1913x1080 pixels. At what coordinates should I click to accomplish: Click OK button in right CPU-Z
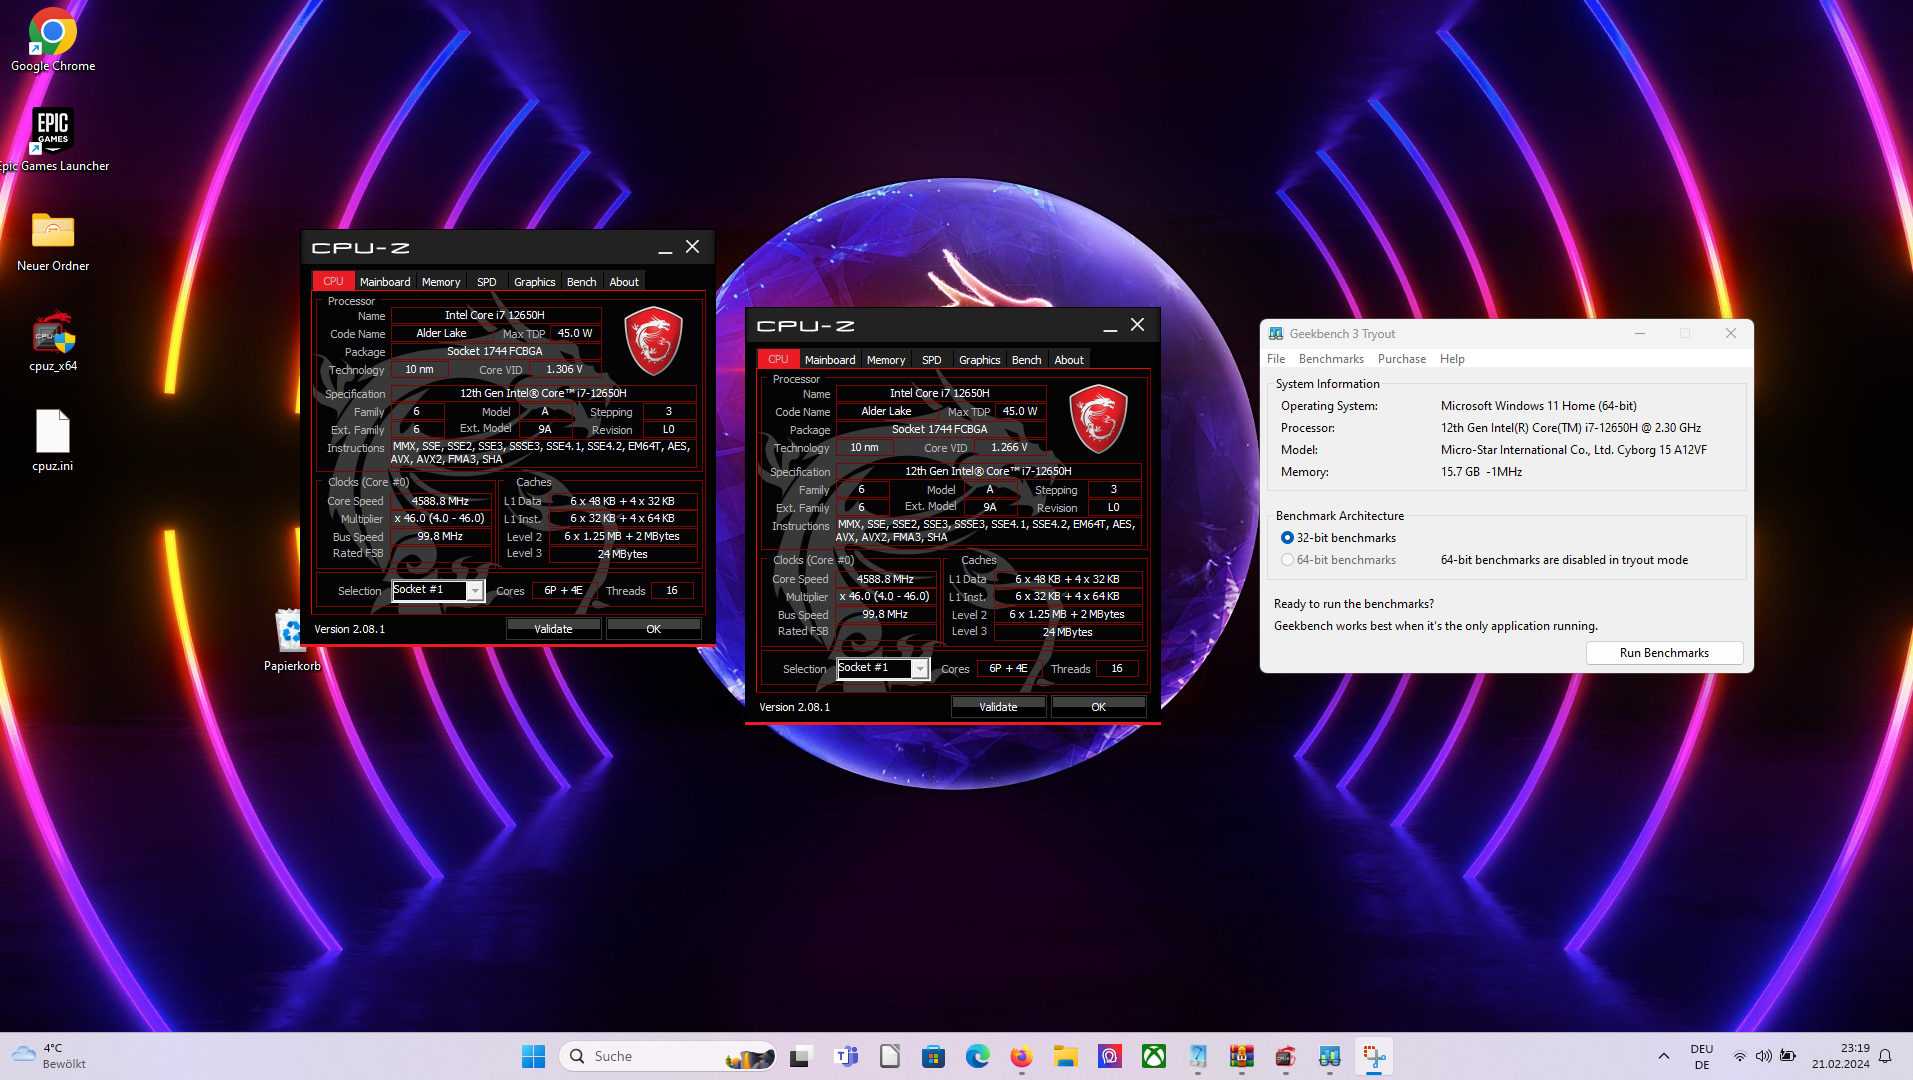(x=1098, y=707)
